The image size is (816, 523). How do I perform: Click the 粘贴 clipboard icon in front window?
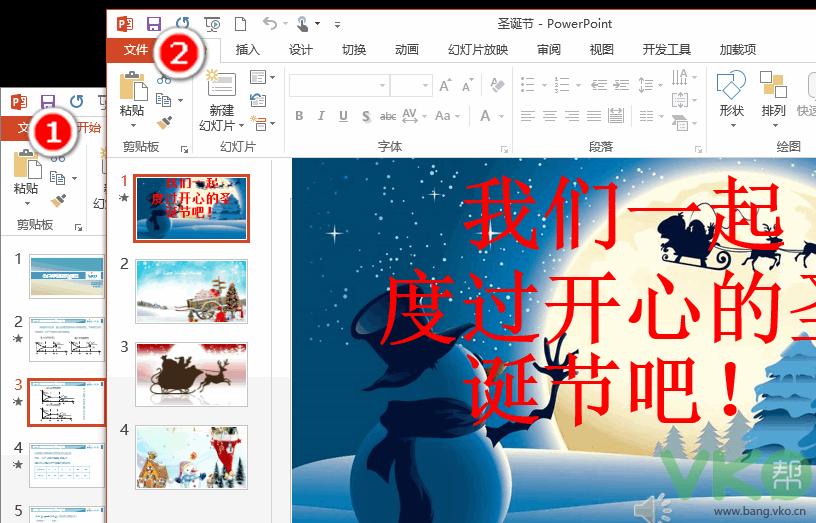point(133,85)
